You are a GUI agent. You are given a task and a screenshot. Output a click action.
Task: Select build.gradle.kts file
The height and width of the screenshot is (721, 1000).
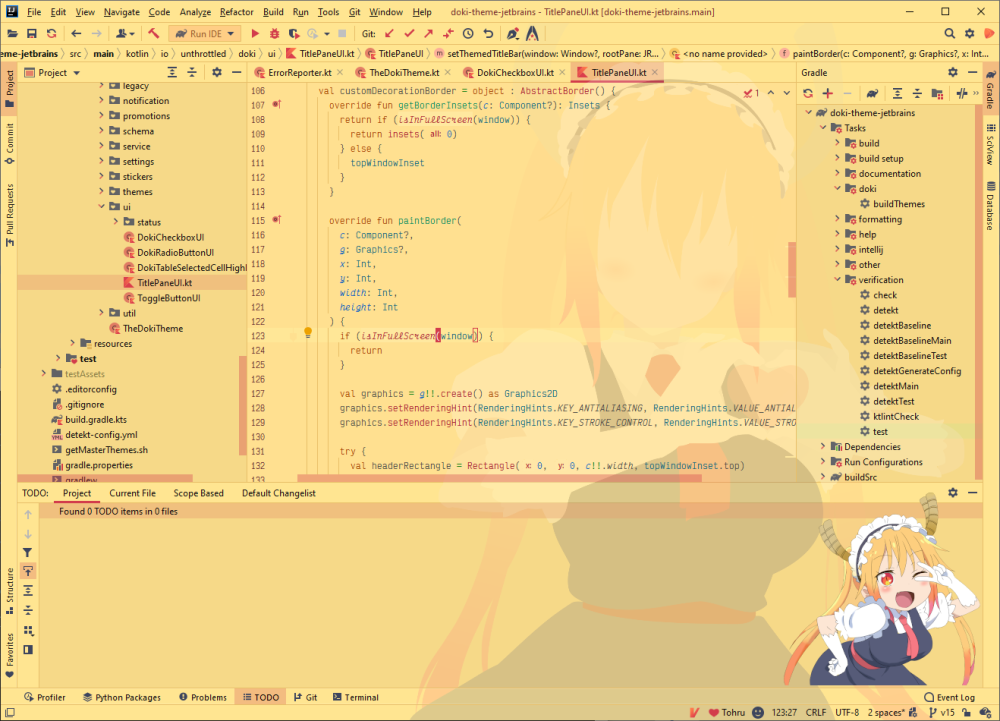coord(96,419)
